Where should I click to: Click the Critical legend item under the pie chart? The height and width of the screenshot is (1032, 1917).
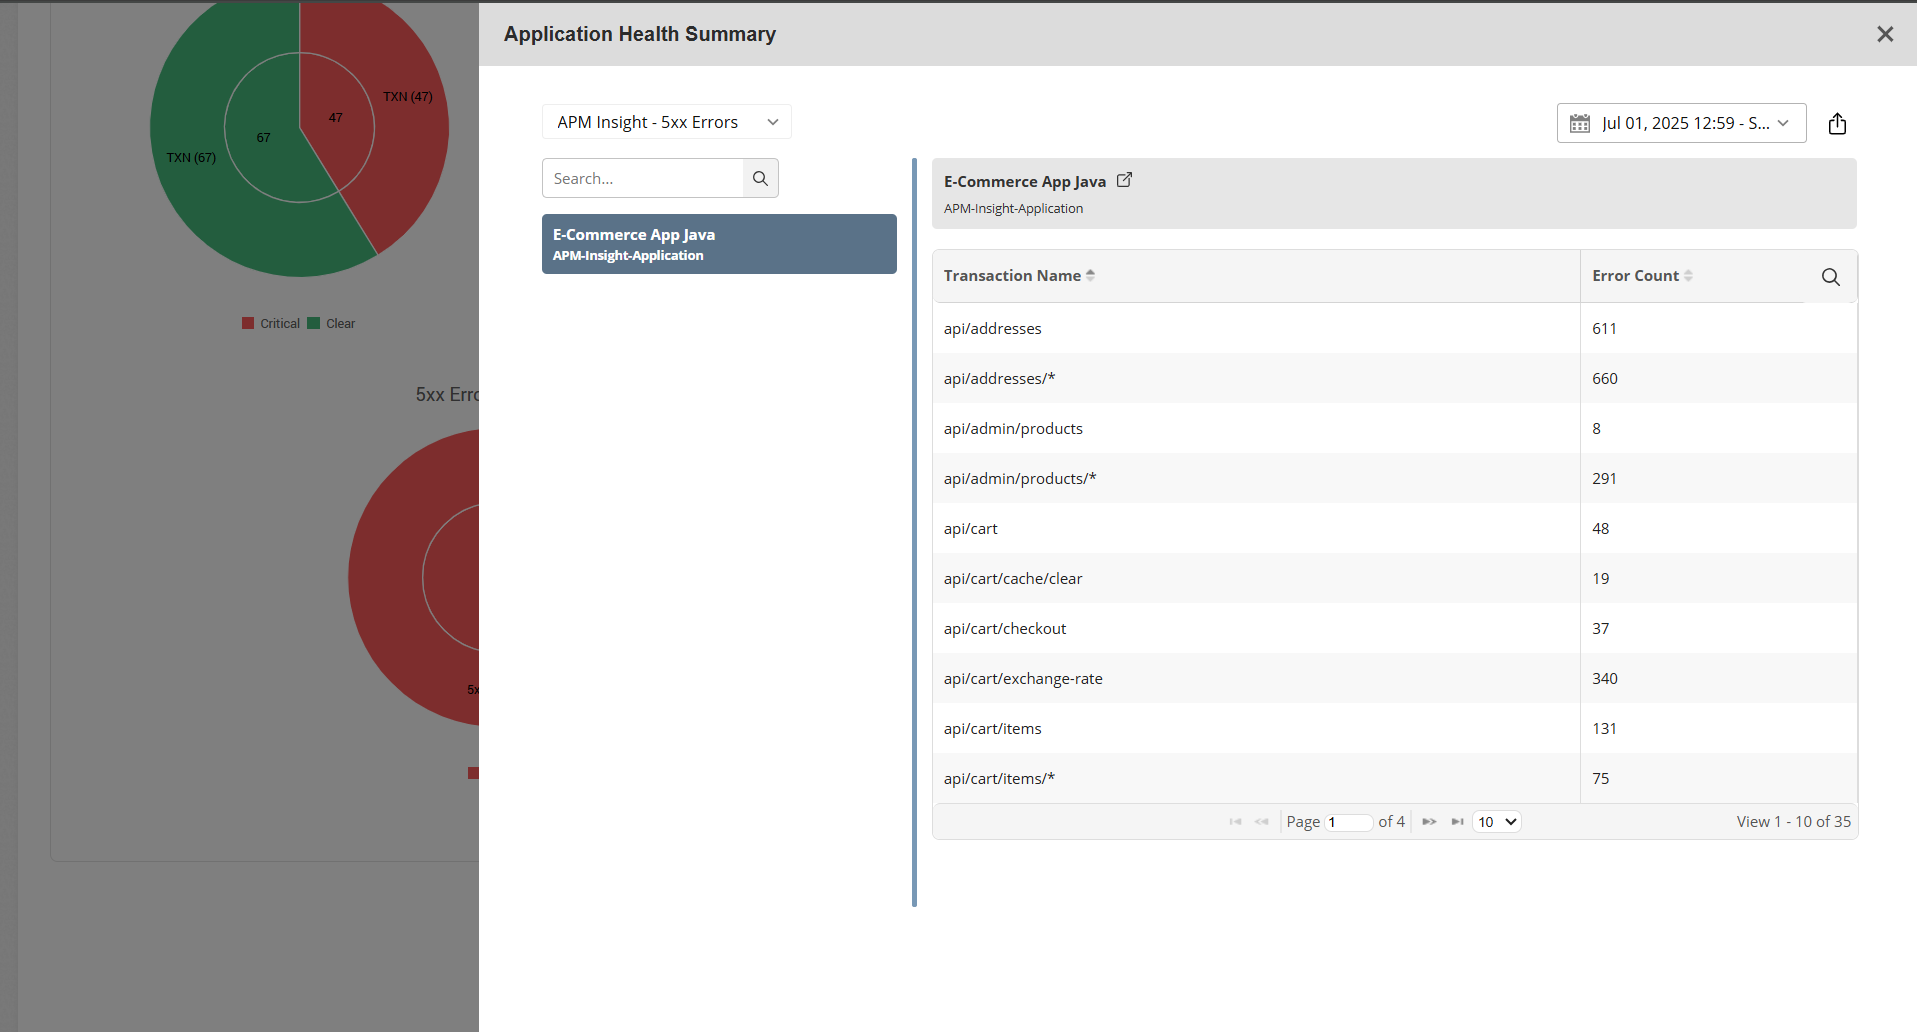(270, 322)
